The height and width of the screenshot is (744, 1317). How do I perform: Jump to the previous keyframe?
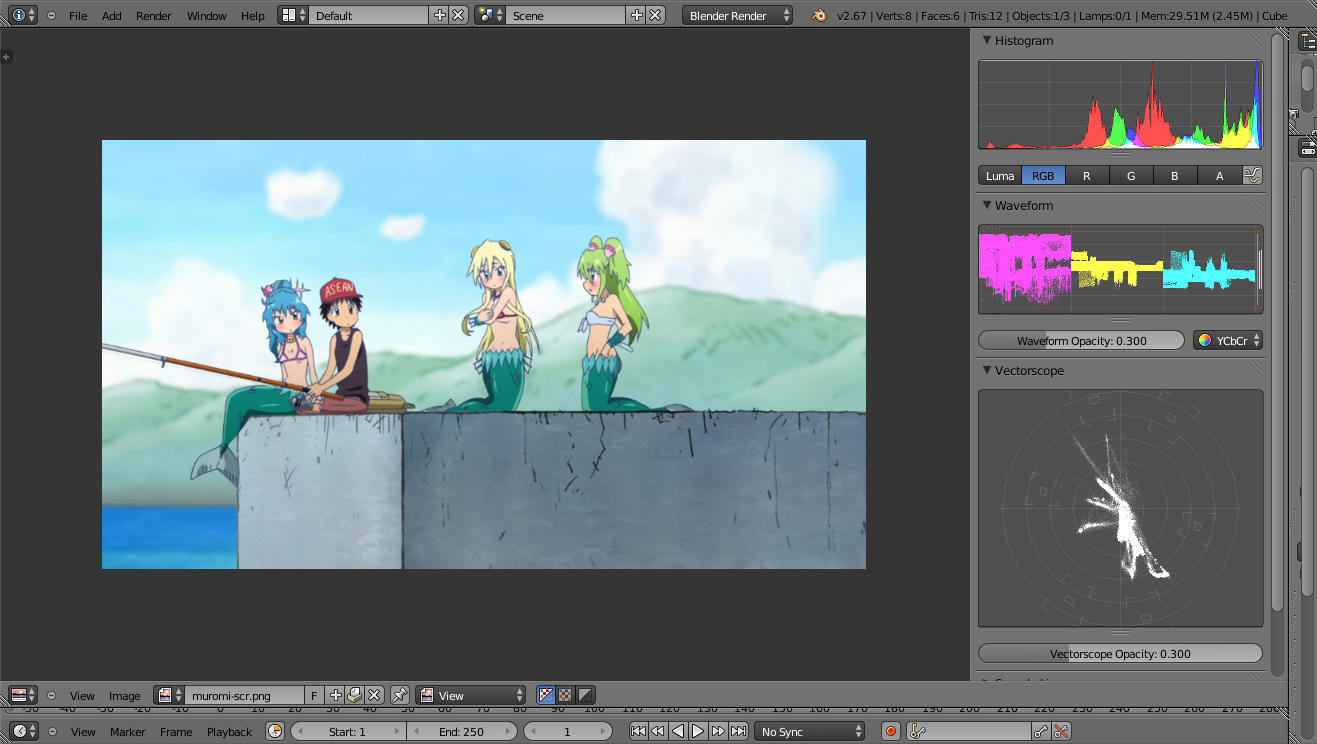(x=658, y=731)
